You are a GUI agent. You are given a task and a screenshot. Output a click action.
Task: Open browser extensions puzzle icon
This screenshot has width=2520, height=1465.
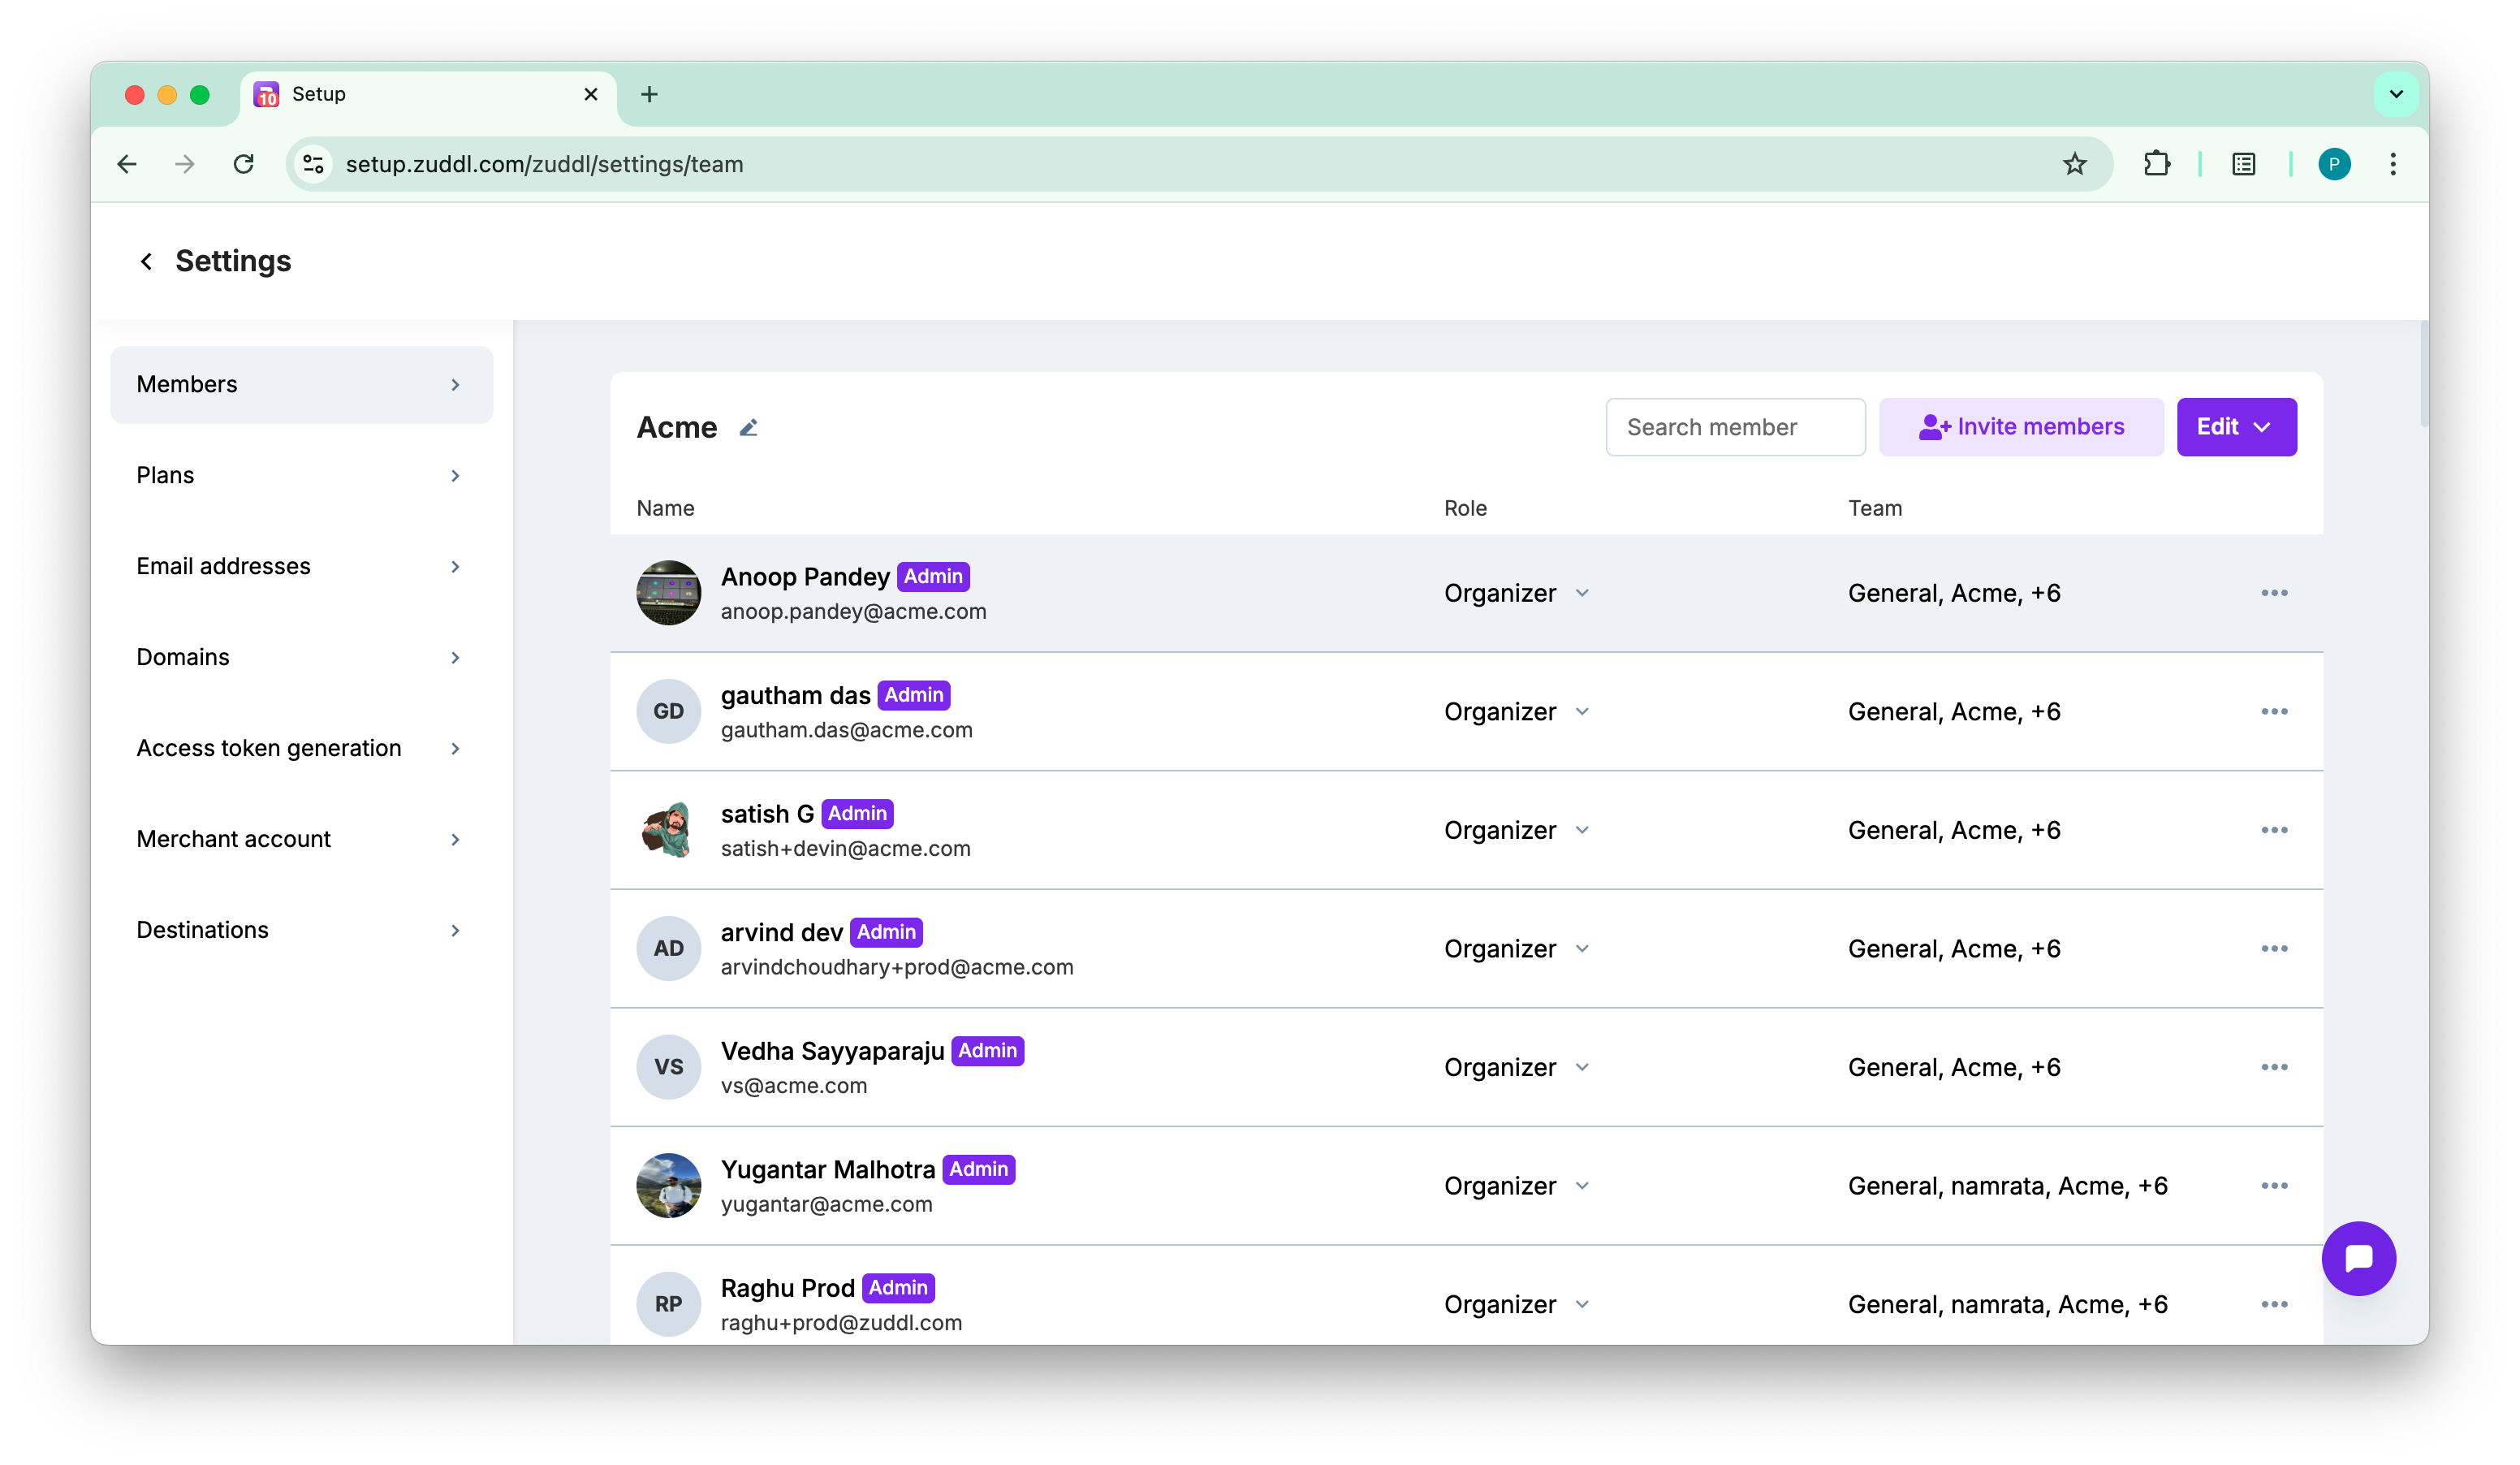(2157, 164)
